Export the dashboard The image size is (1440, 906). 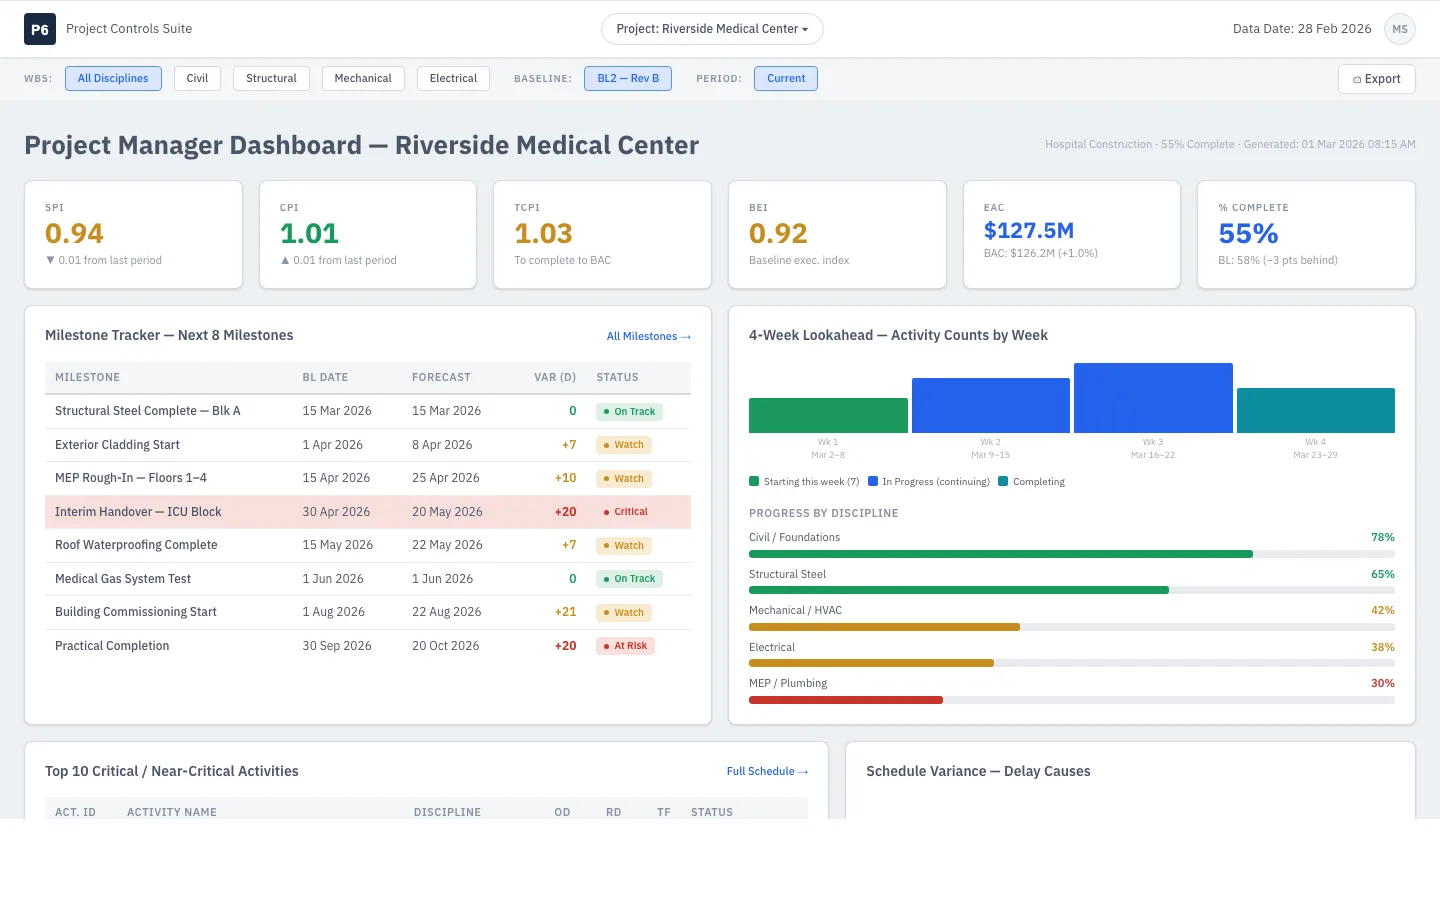[x=1377, y=79]
